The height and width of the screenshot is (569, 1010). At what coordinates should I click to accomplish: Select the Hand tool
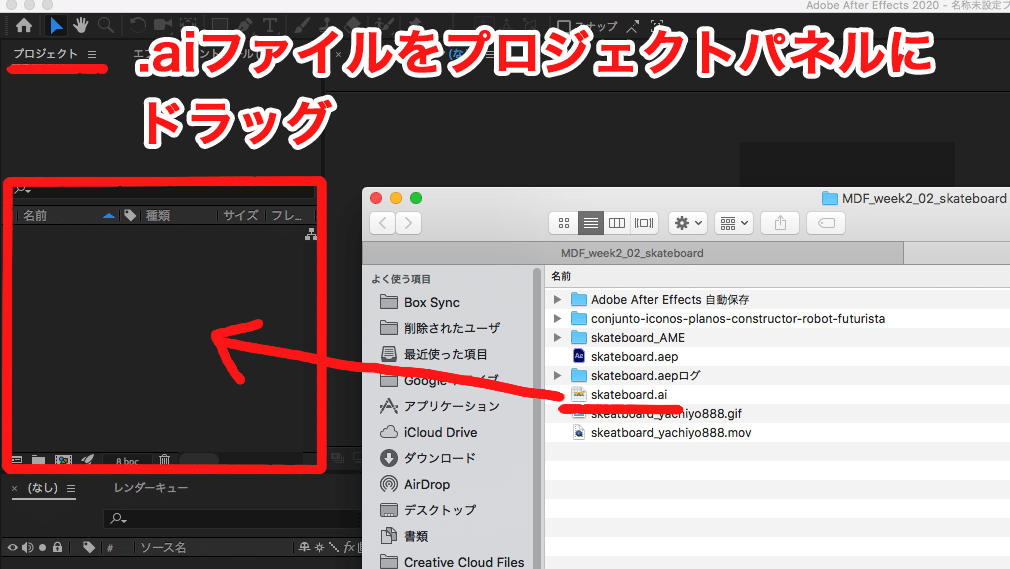(x=81, y=26)
